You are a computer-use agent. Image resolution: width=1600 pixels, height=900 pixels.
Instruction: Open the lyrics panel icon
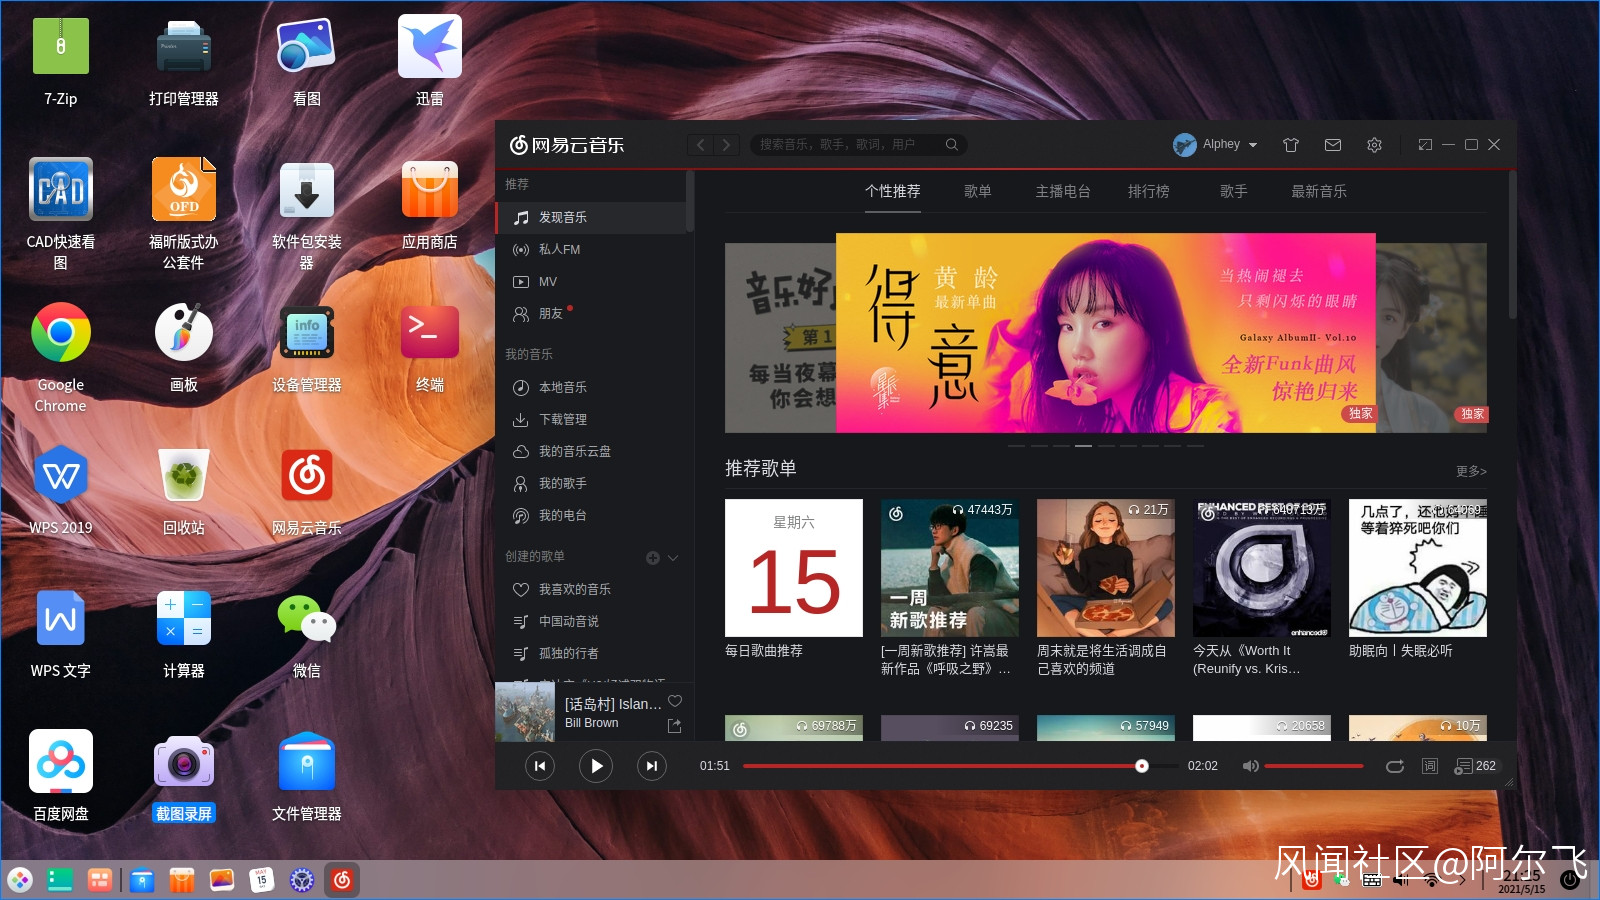point(1430,766)
